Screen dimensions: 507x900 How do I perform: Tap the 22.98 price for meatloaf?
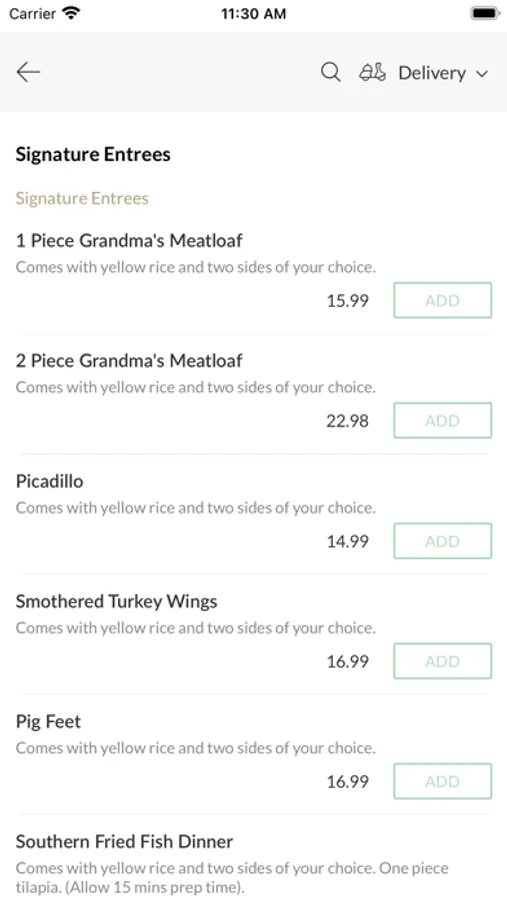tap(347, 421)
